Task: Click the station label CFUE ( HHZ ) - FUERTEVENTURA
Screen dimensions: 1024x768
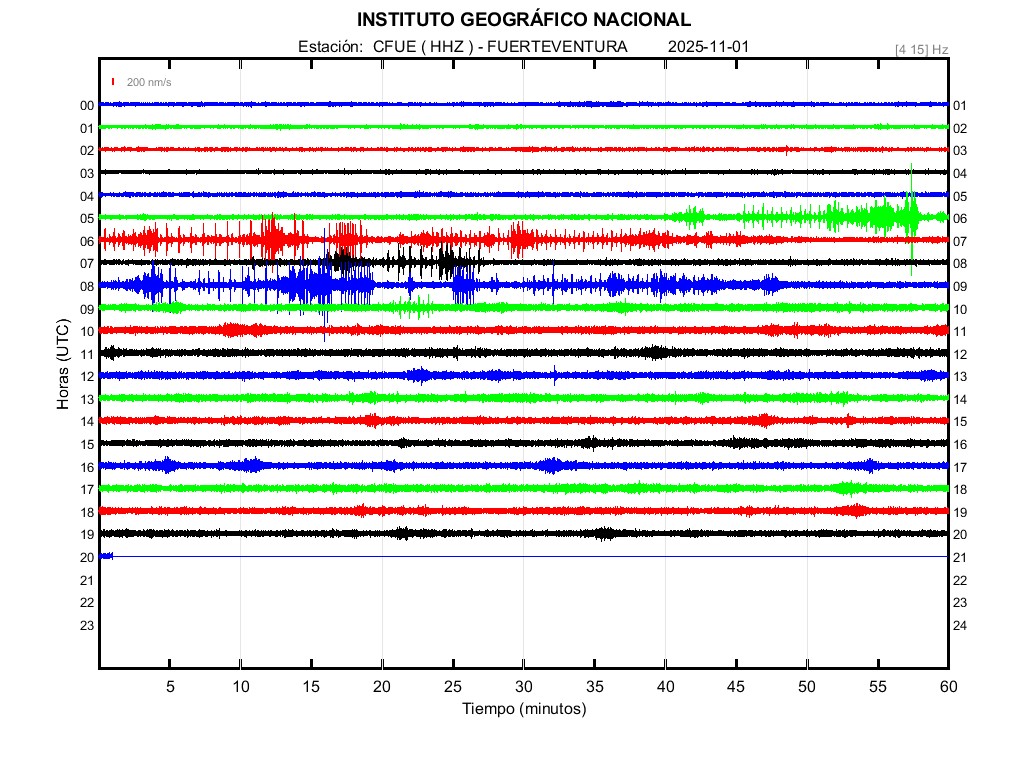Action: click(500, 47)
